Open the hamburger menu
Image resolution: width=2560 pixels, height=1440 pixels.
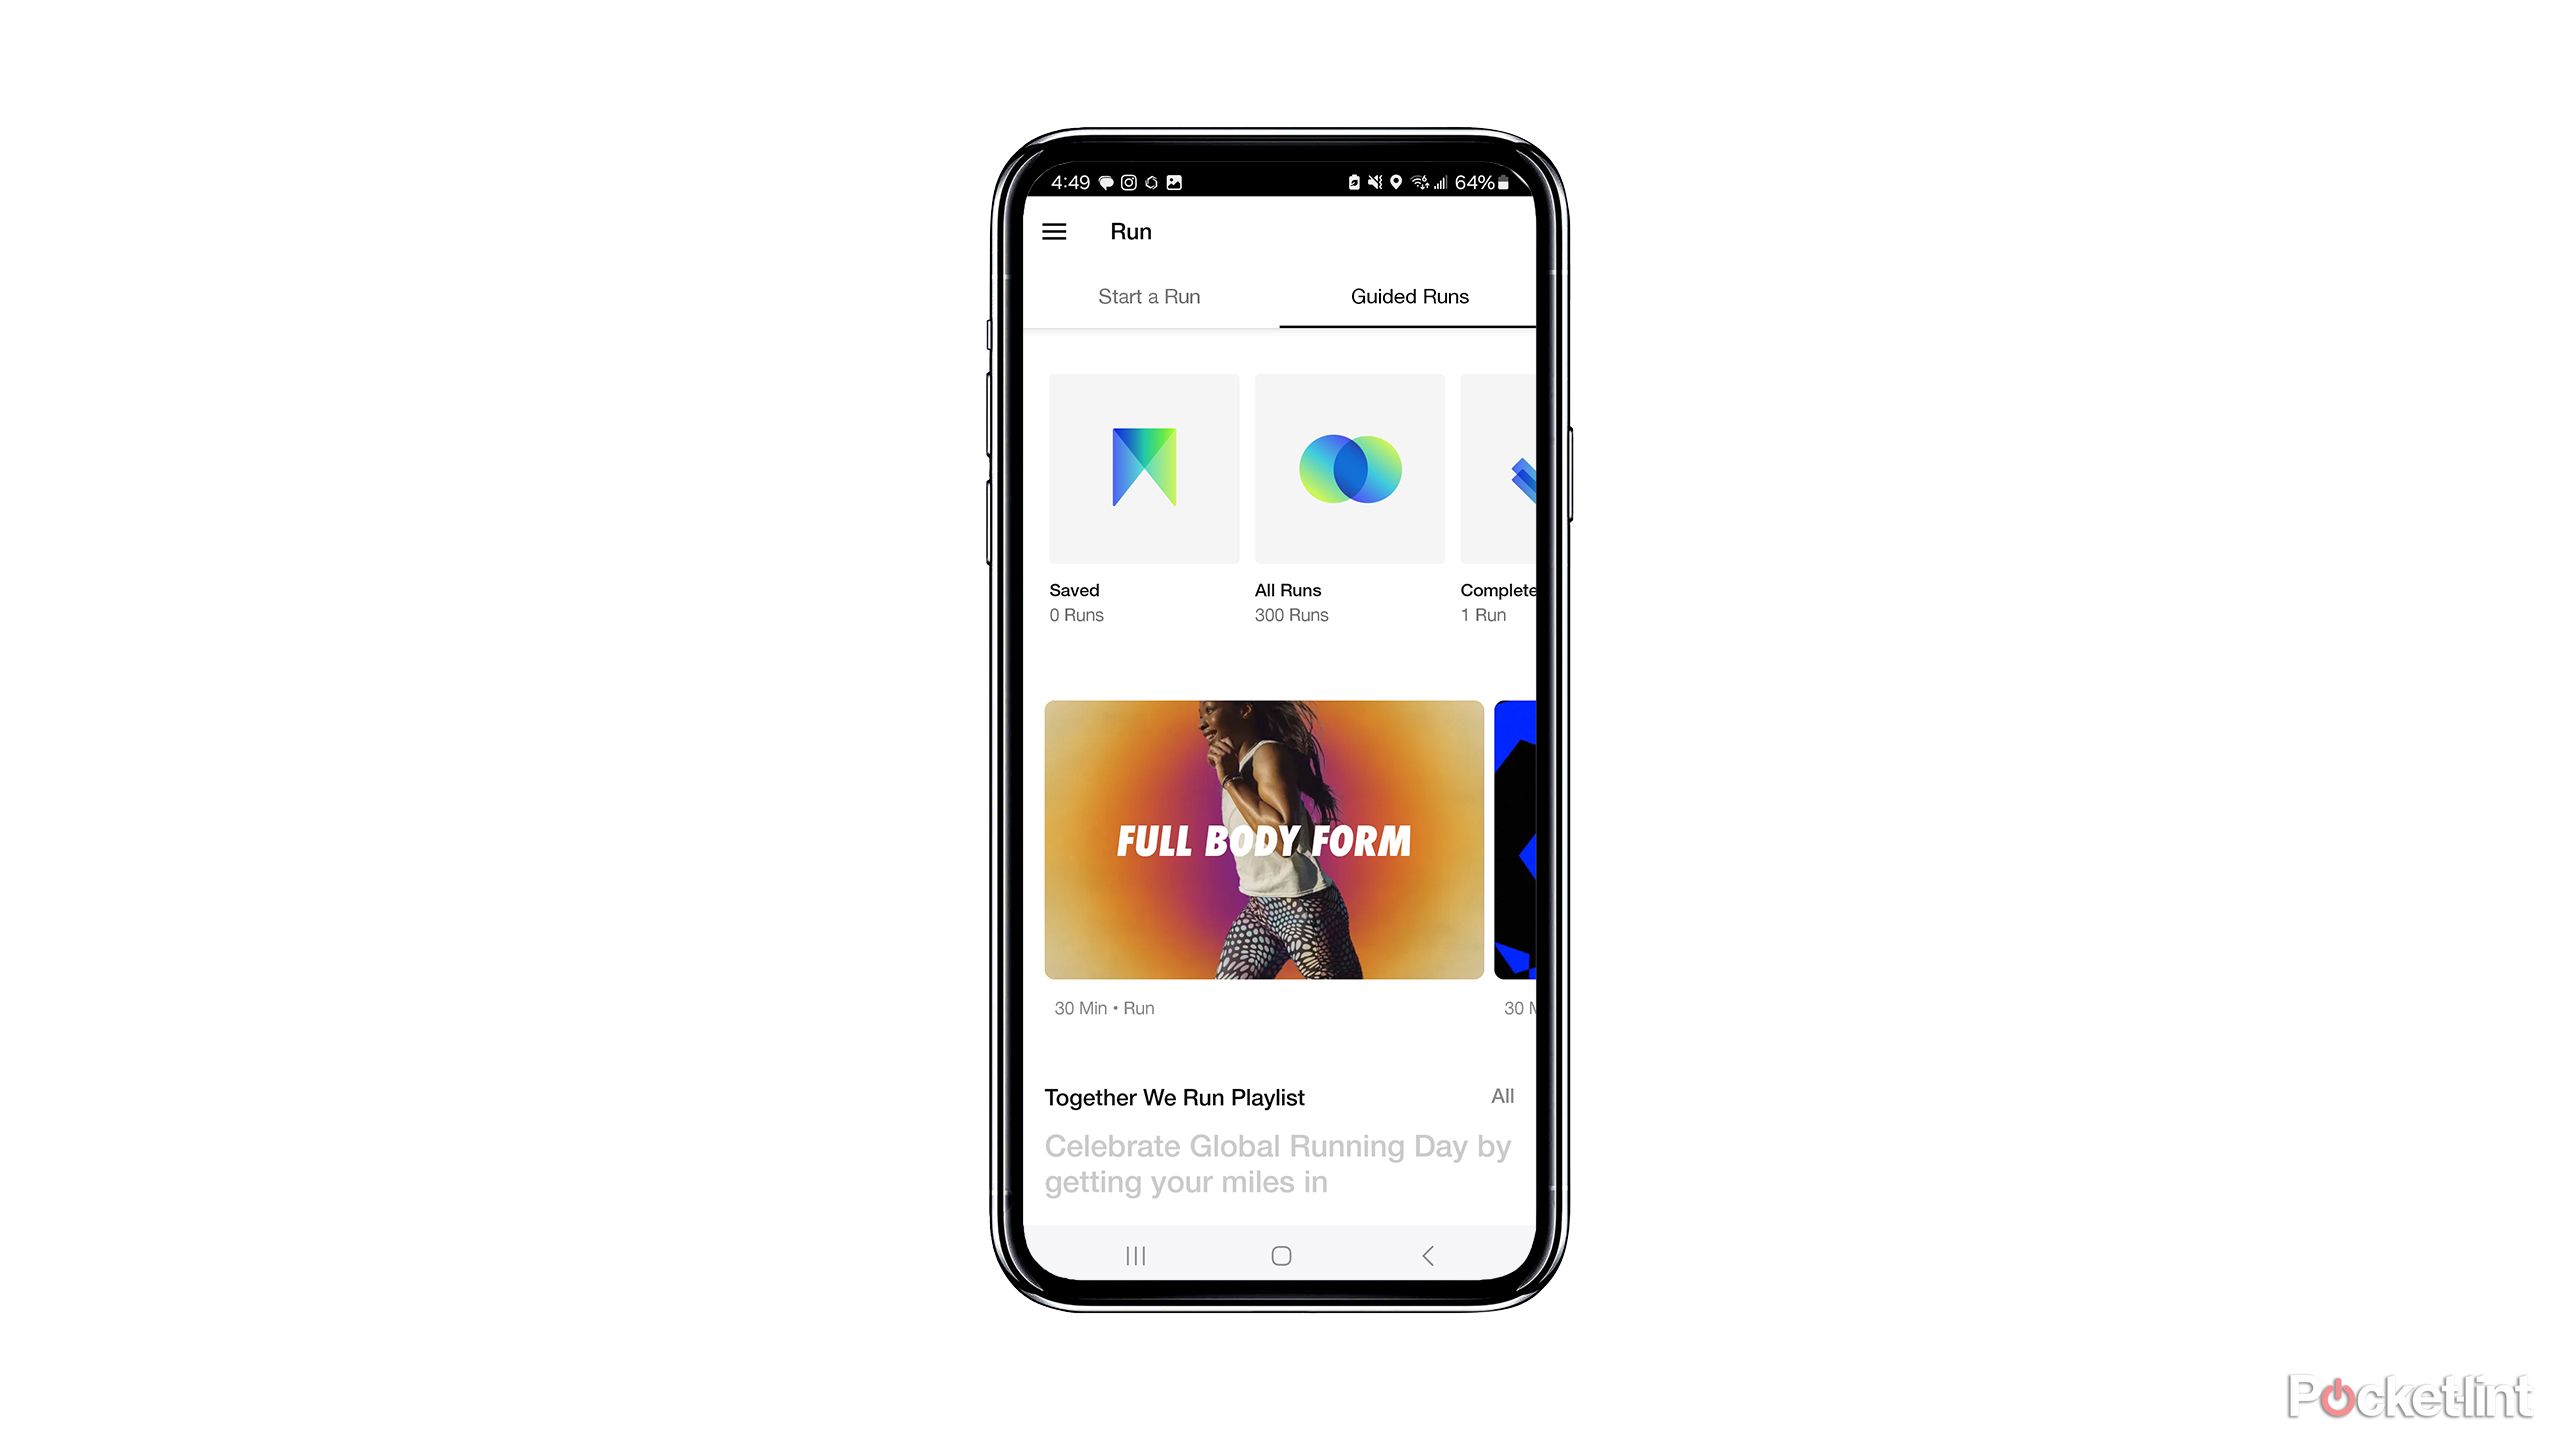(1057, 230)
